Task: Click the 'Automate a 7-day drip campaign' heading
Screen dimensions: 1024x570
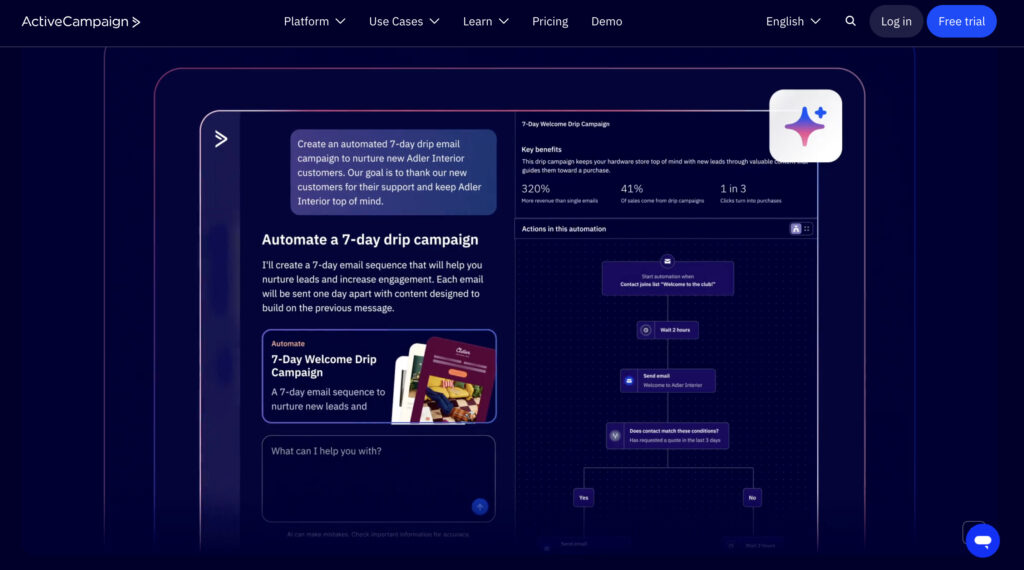Action: point(370,240)
